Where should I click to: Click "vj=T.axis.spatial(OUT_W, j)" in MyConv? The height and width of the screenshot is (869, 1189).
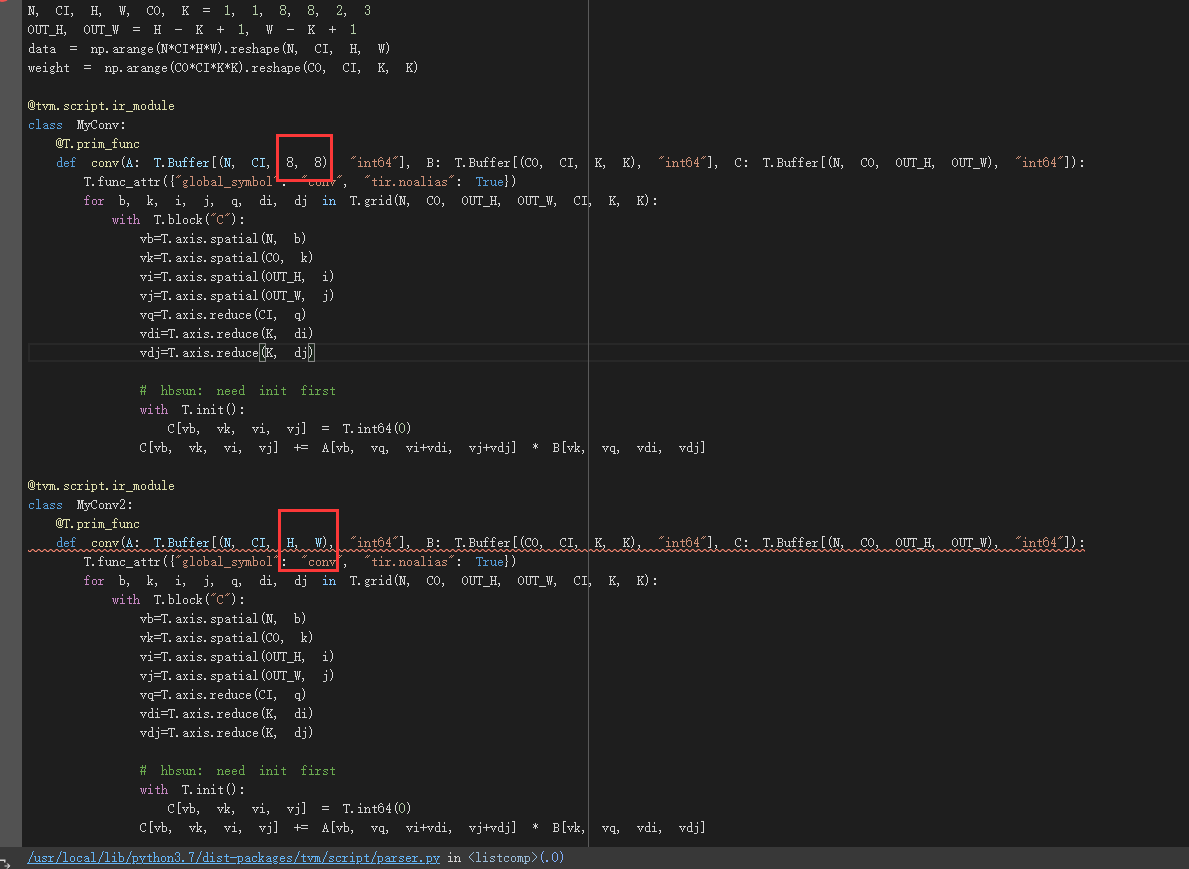tap(237, 295)
